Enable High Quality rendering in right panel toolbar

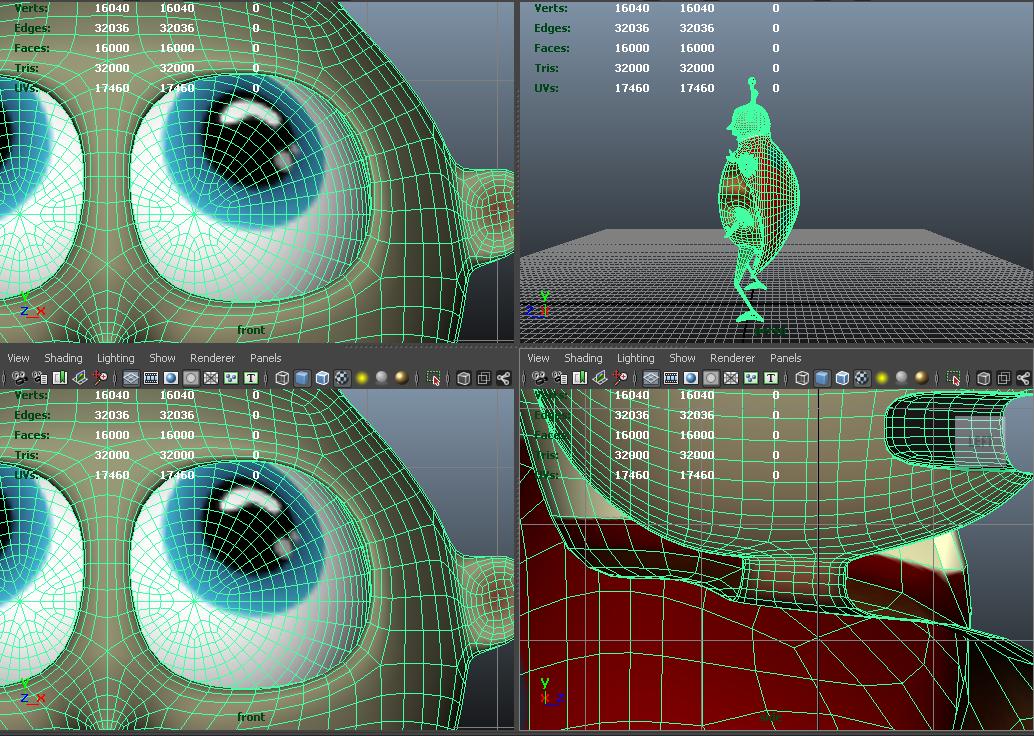tap(921, 378)
